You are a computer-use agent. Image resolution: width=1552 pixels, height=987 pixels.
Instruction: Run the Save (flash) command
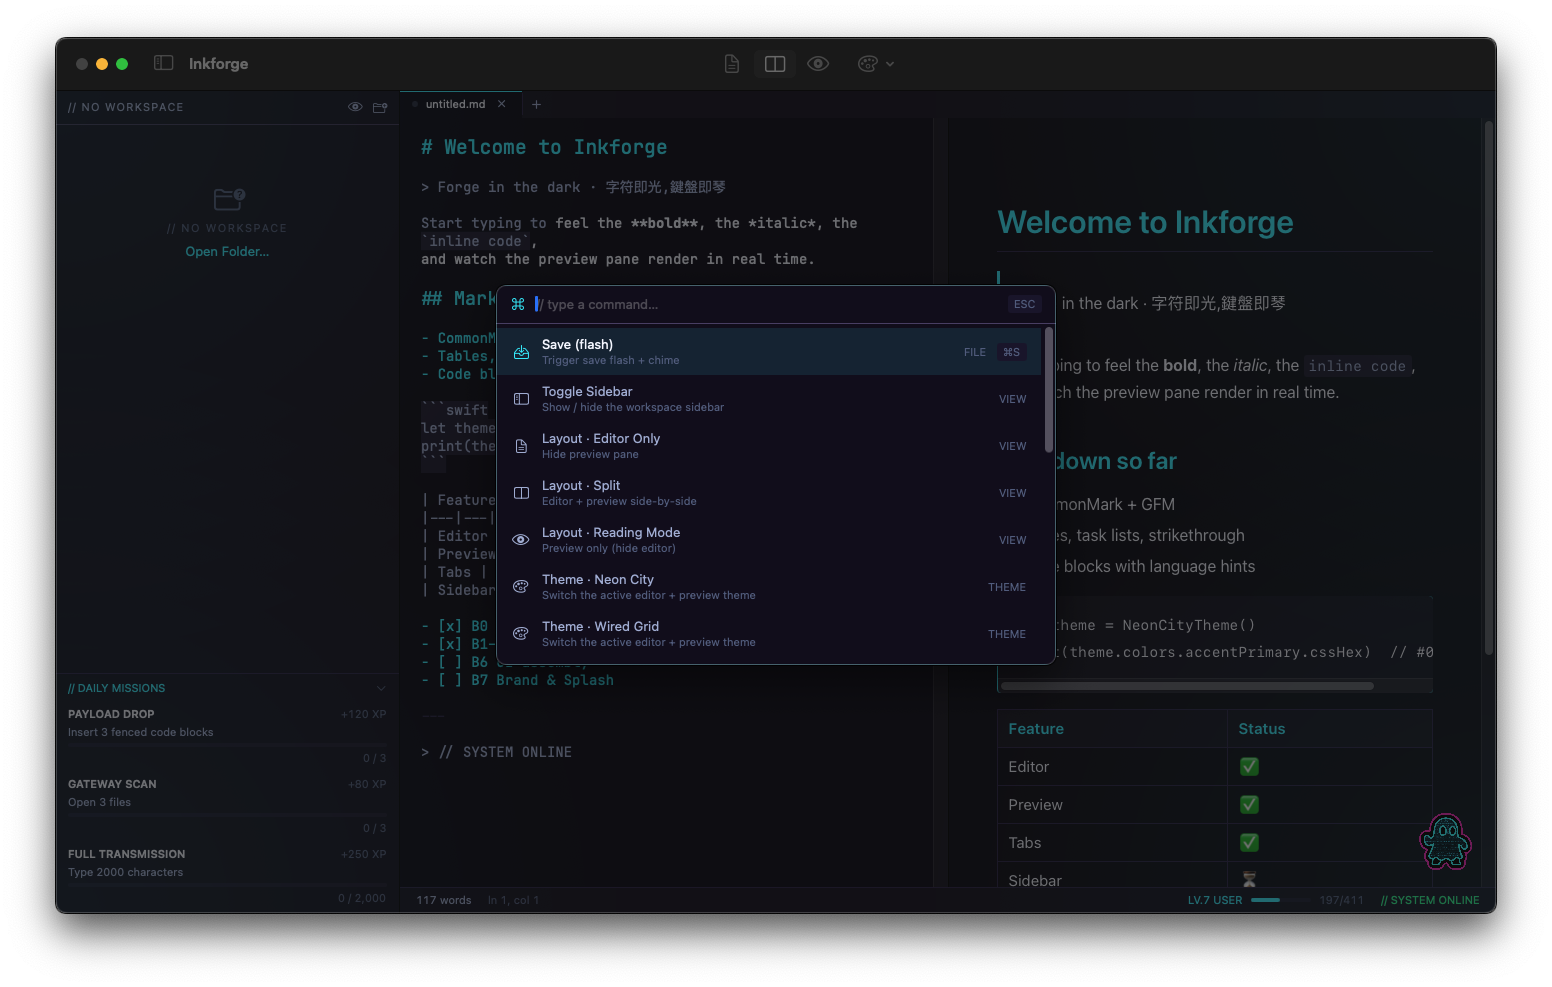[x=770, y=352]
